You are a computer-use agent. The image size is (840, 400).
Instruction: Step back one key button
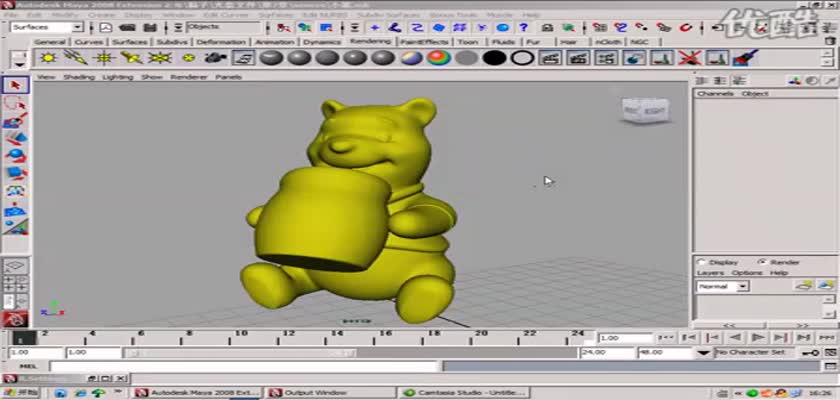pos(712,337)
